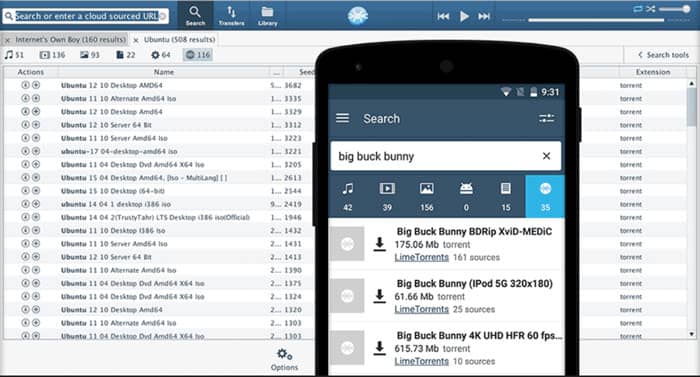Open LimeTorrents link with 161 sources
Screen dimensions: 700x377
coord(421,257)
